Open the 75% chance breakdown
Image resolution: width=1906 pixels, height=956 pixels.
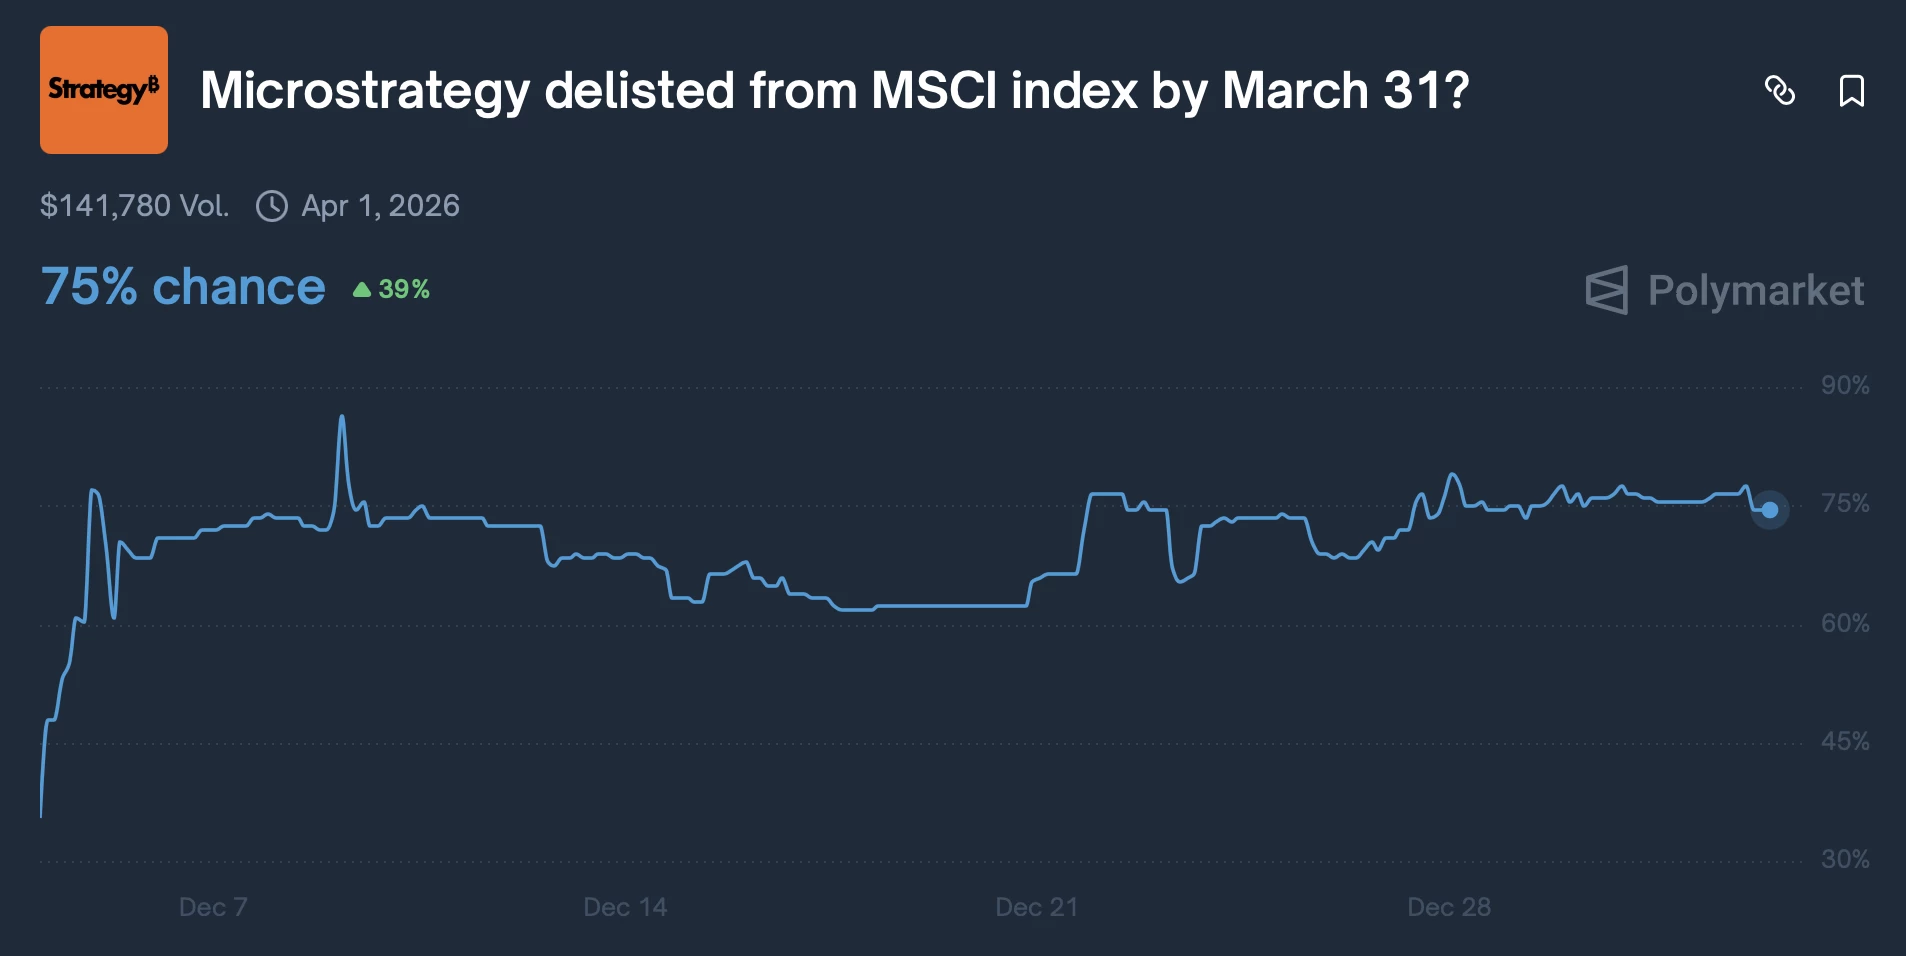181,287
